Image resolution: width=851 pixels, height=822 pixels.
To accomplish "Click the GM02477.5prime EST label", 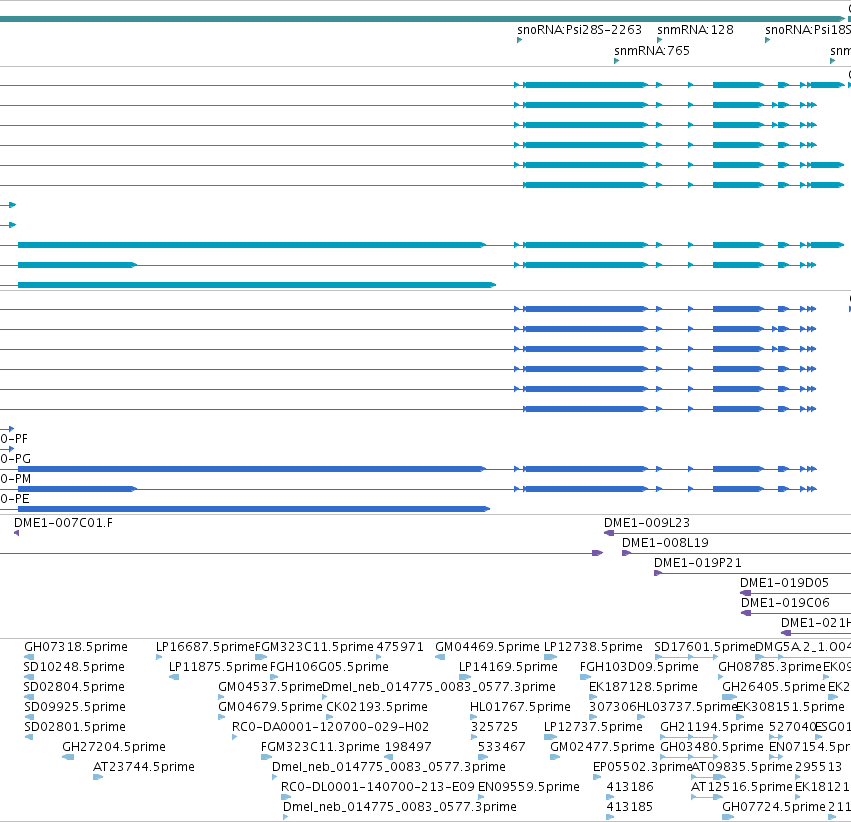I will (x=602, y=747).
